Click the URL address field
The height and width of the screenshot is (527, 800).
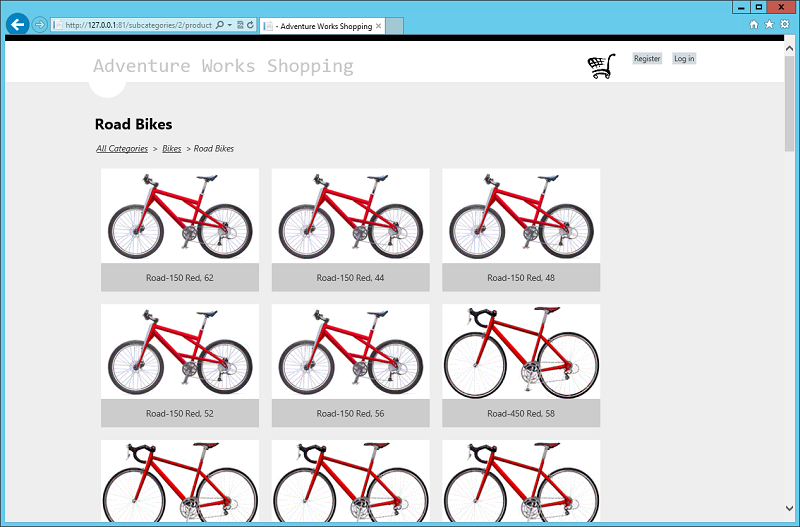(x=138, y=24)
